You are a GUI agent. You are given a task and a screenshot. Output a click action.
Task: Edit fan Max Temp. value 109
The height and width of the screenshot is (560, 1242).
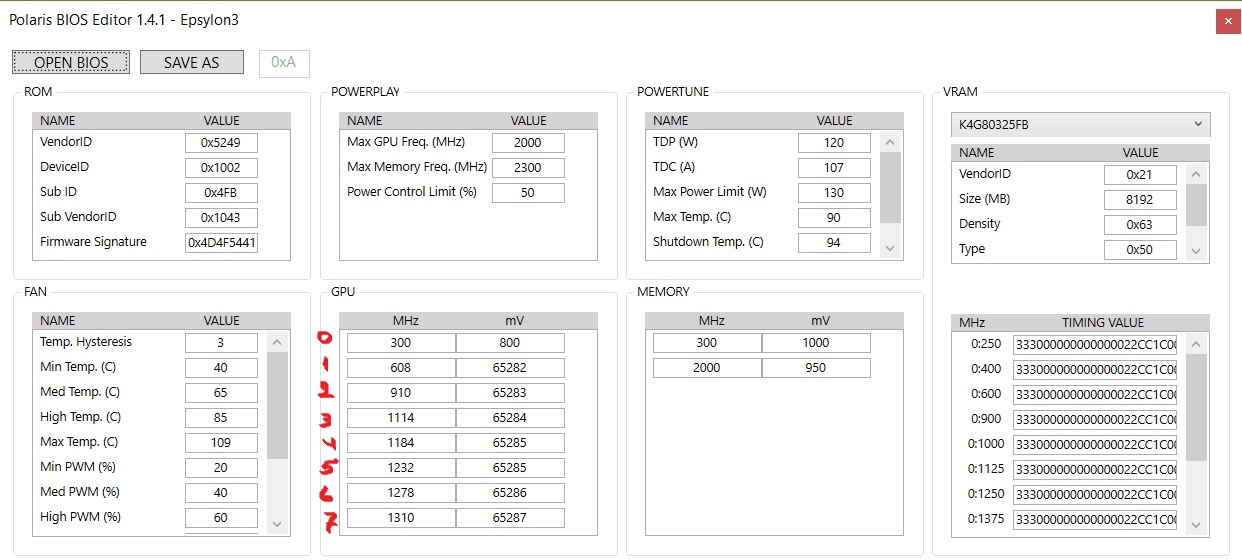[221, 442]
